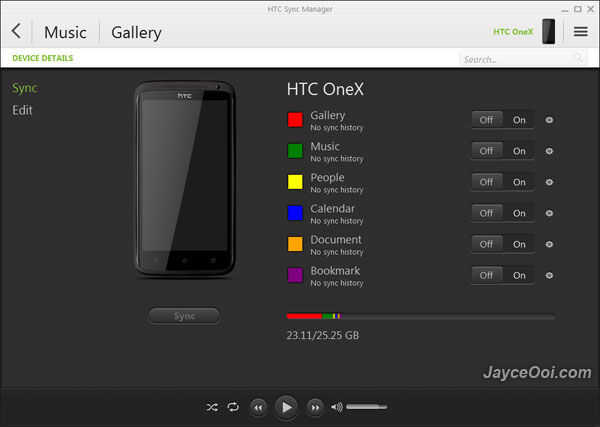Image resolution: width=600 pixels, height=427 pixels.
Task: Turn Bookmark sync On
Action: coord(519,275)
